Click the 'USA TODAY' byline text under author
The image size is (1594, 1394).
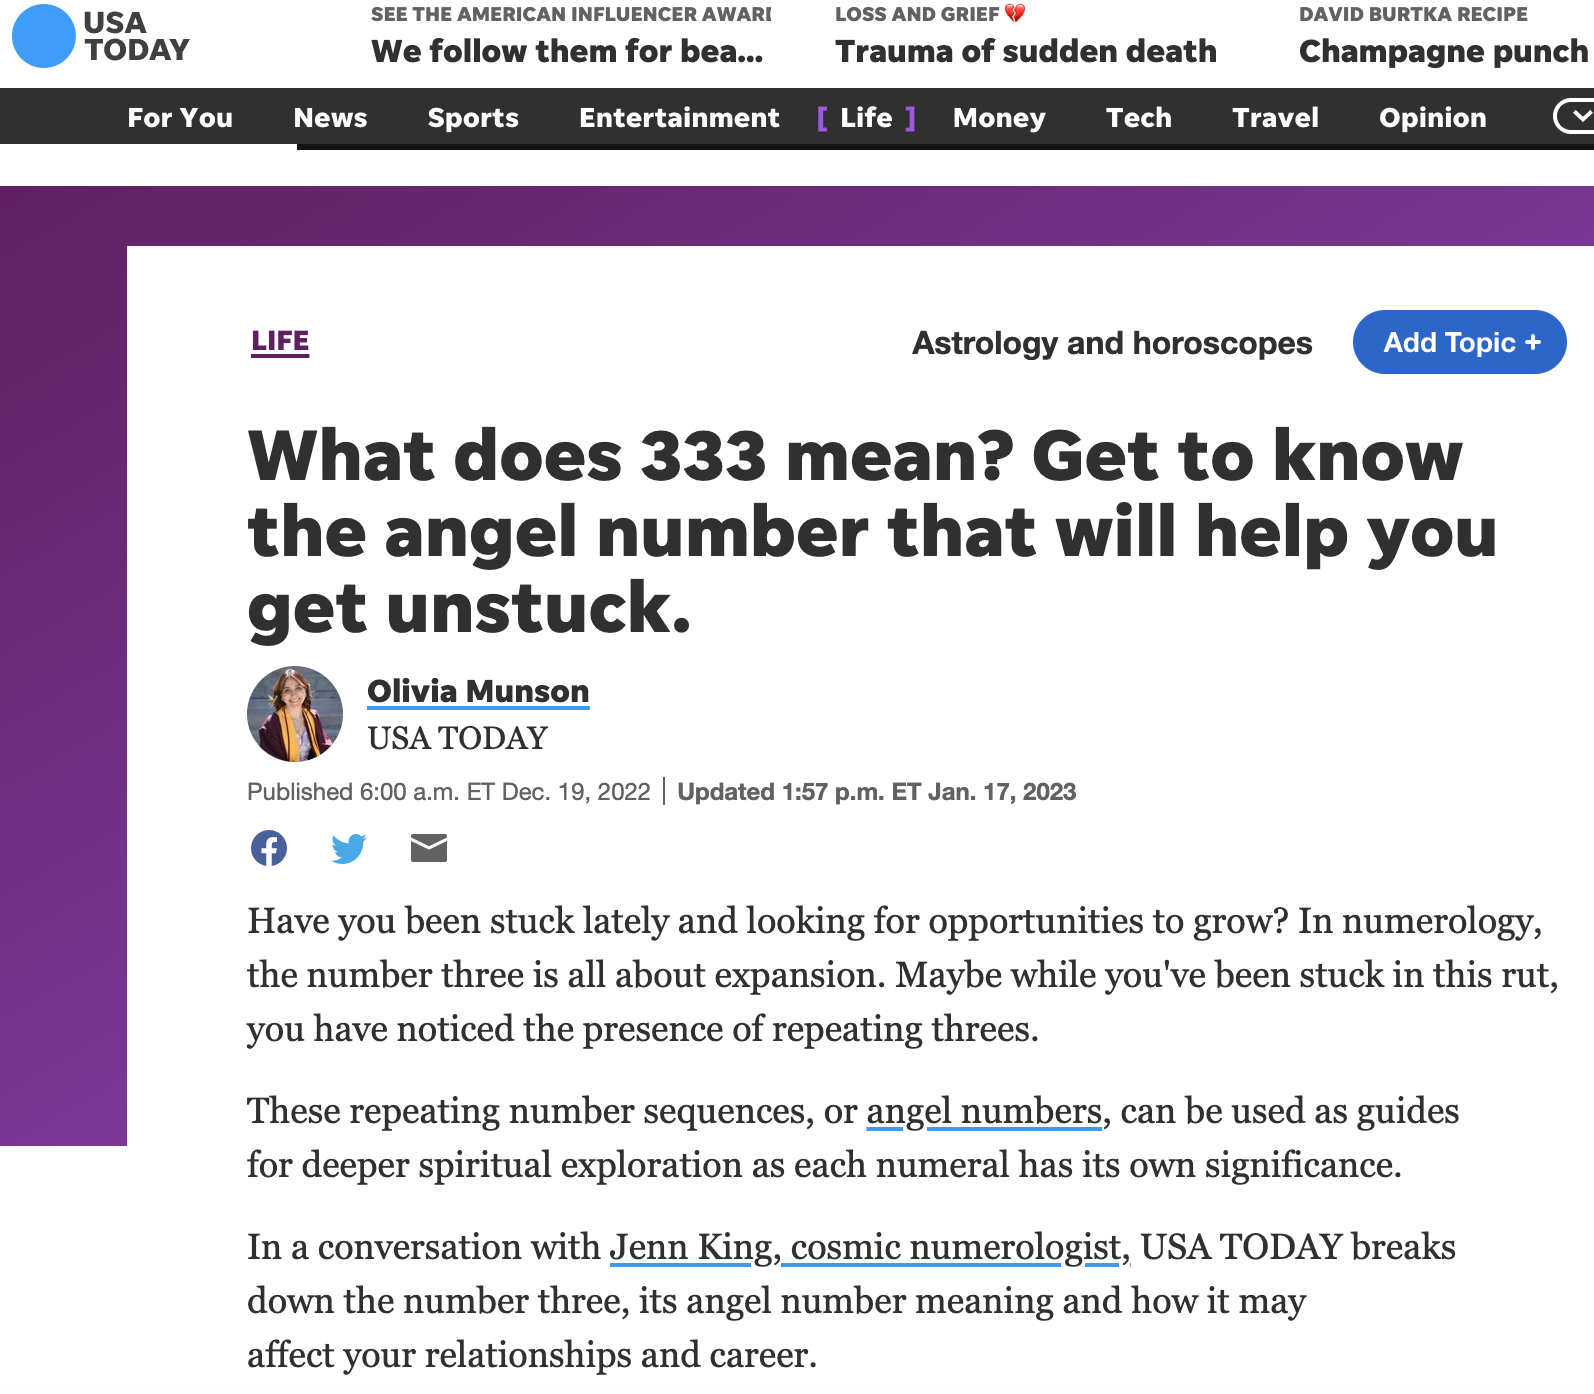click(458, 738)
